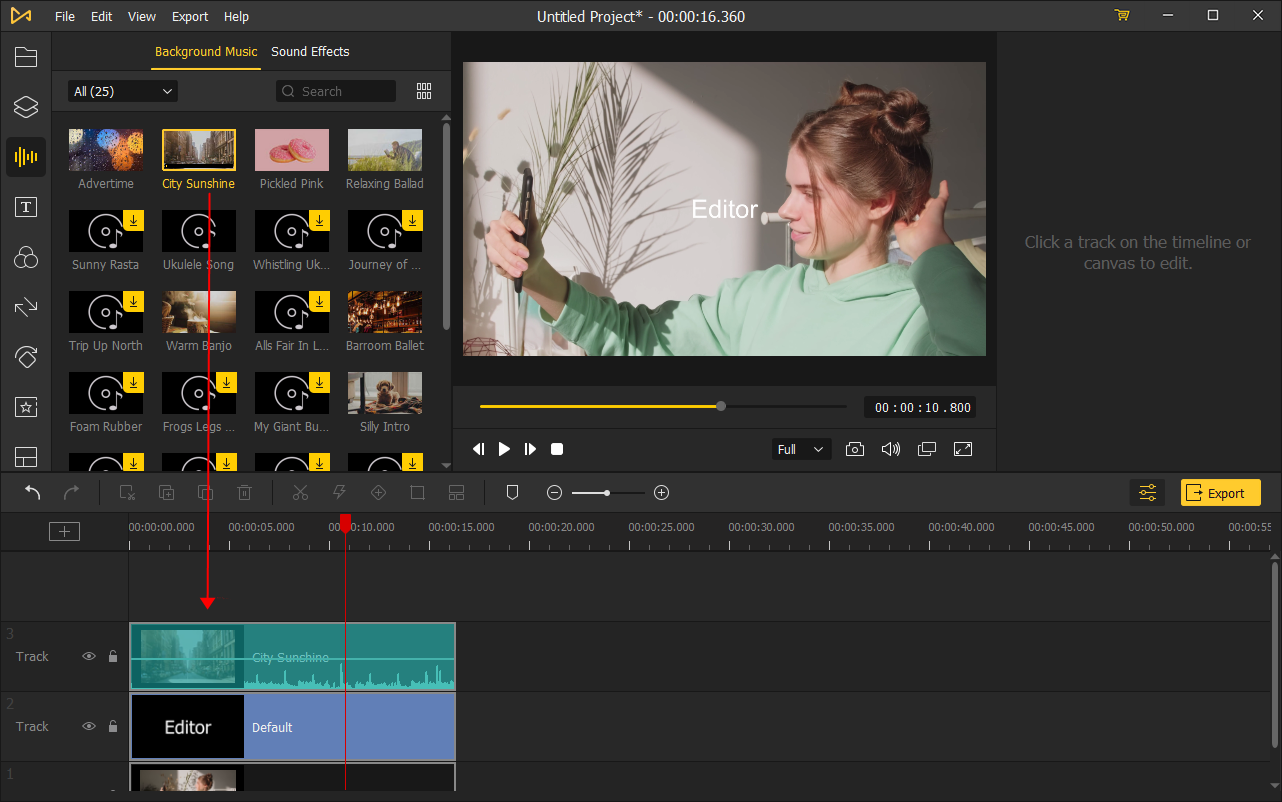Click the split scissors tool
Screen dimensions: 1282x802
coord(300,492)
